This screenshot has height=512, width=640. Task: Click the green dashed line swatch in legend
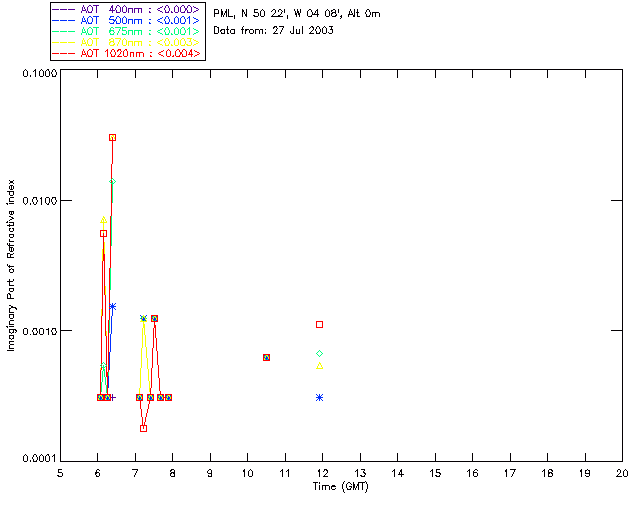coord(64,31)
